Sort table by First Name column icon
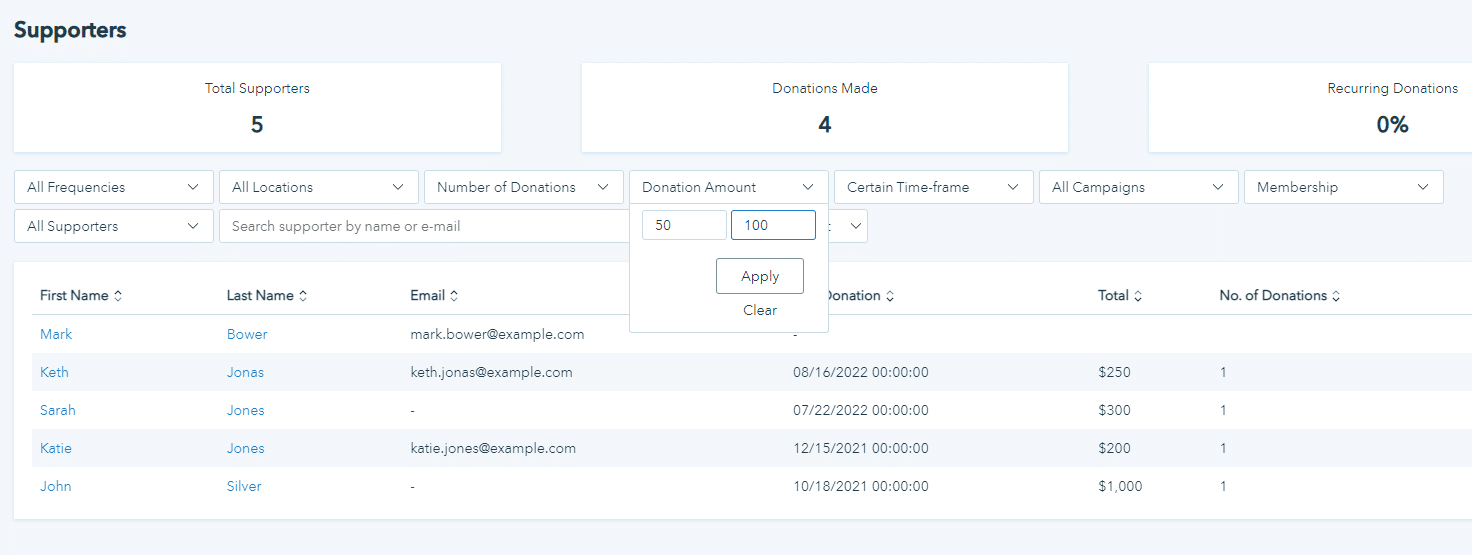The width and height of the screenshot is (1472, 555). [x=118, y=296]
